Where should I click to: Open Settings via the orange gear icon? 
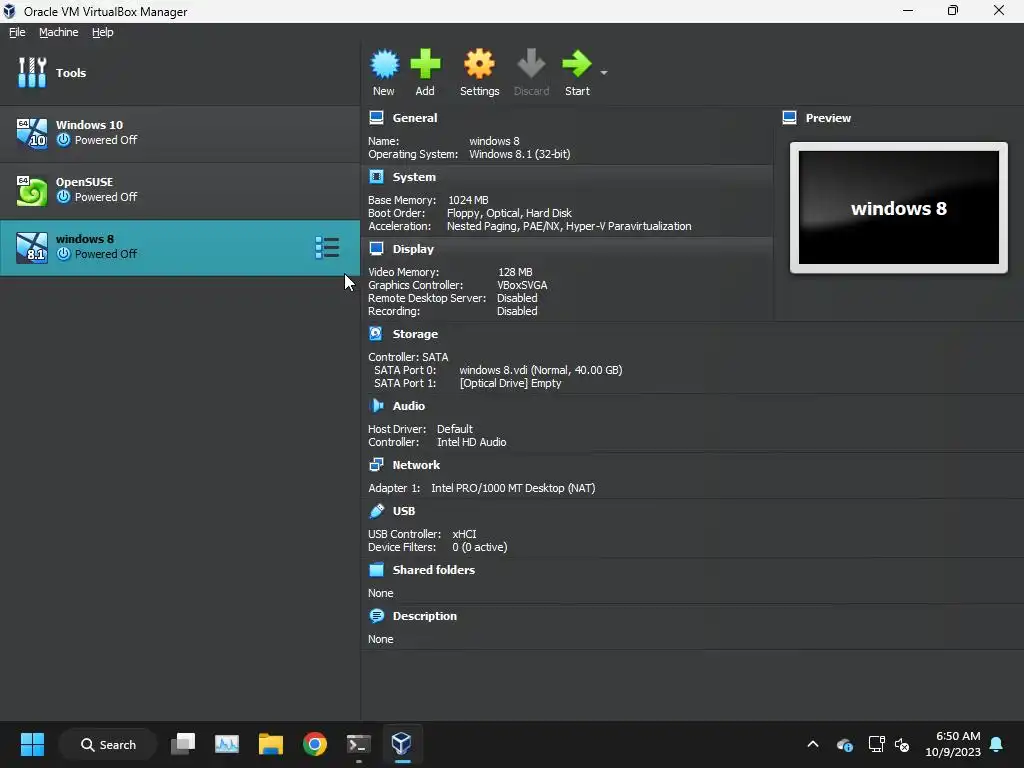tap(479, 64)
